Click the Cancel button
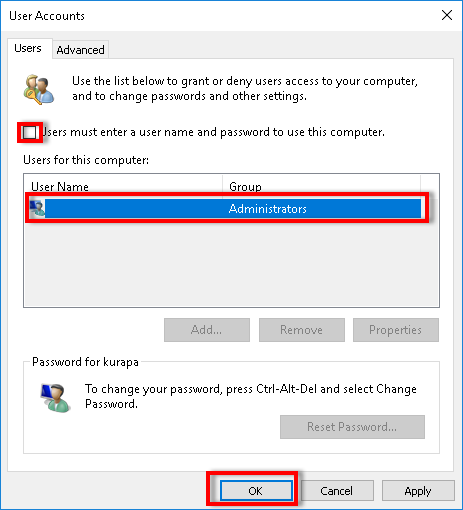Screen dimensions: 463x510 point(337,491)
